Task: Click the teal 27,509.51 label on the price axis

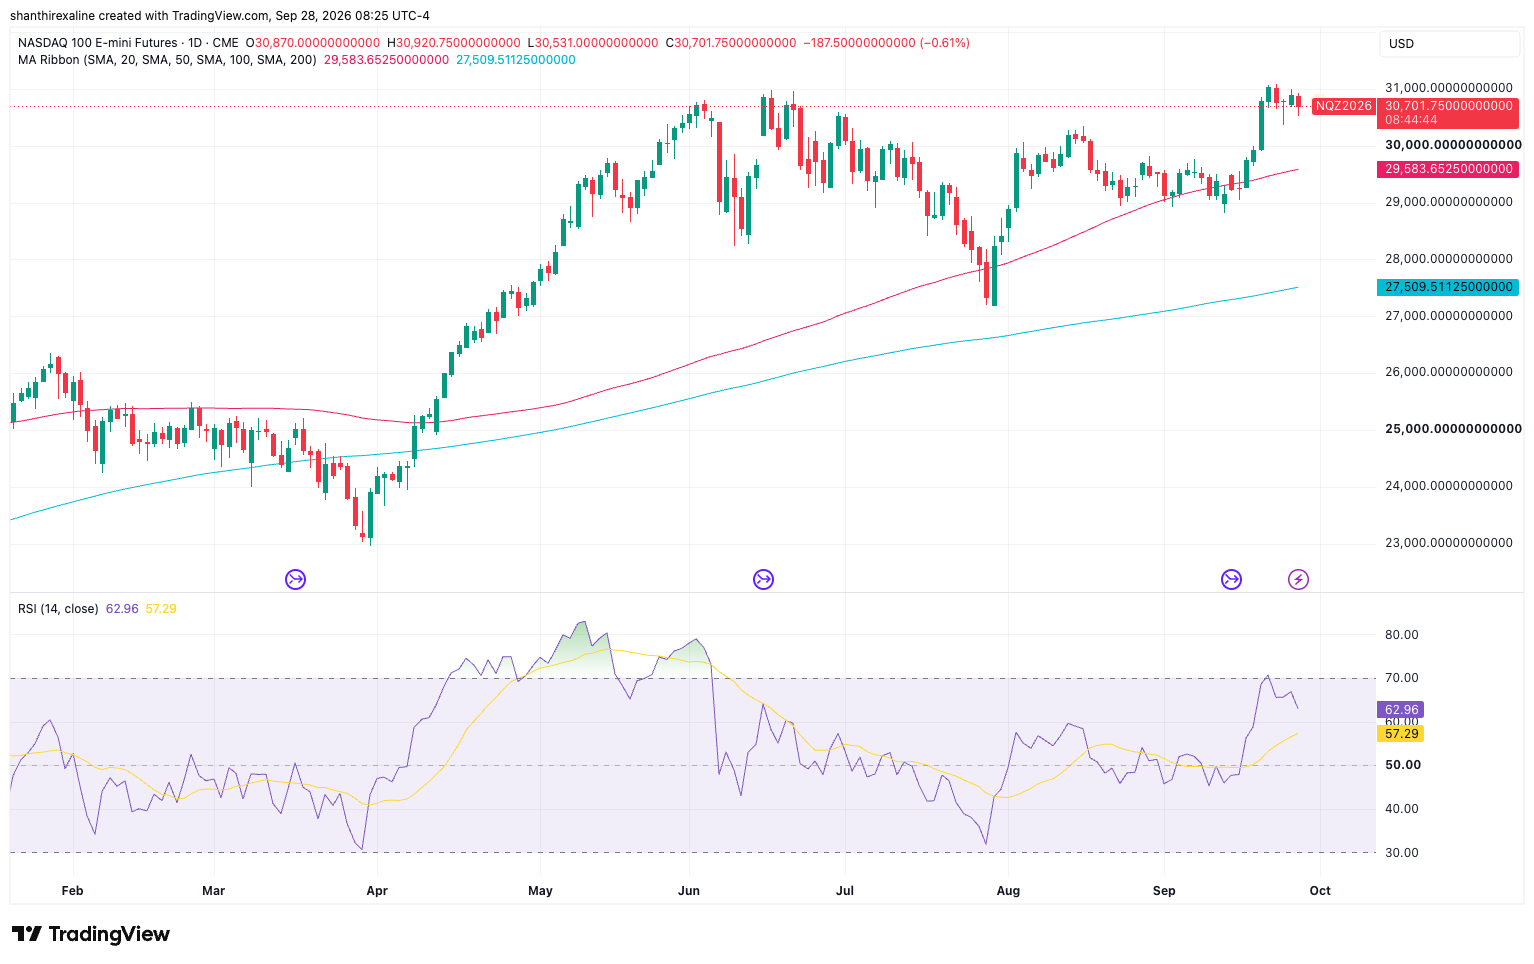Action: pyautogui.click(x=1448, y=287)
